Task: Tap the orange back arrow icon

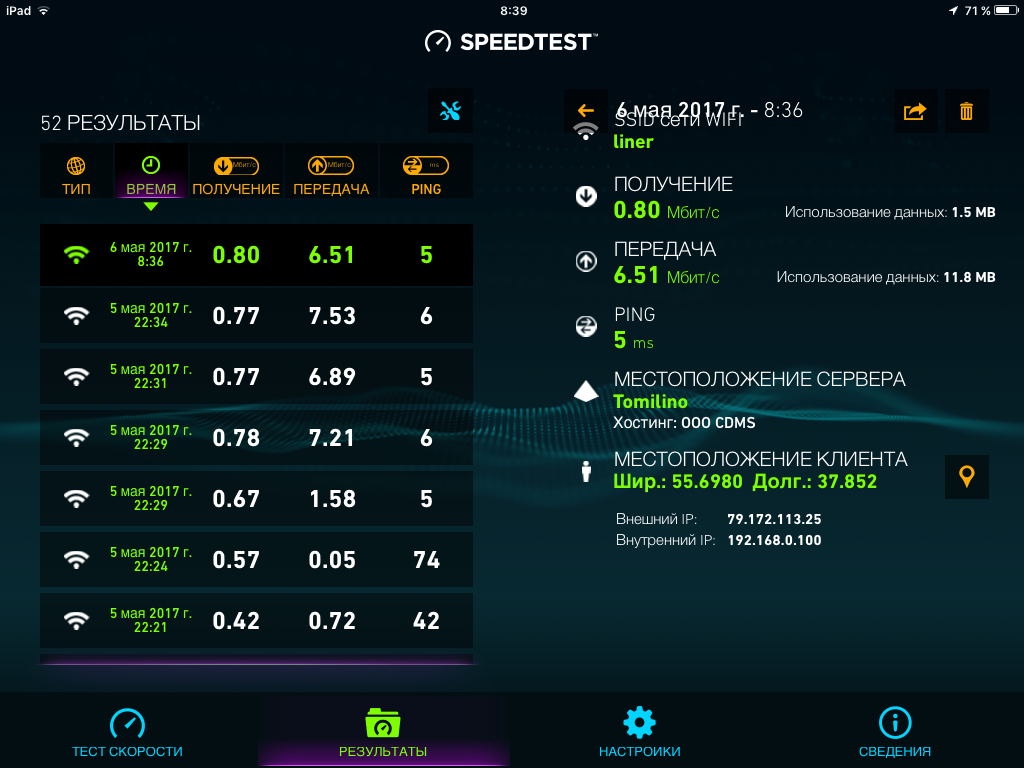Action: tap(586, 111)
